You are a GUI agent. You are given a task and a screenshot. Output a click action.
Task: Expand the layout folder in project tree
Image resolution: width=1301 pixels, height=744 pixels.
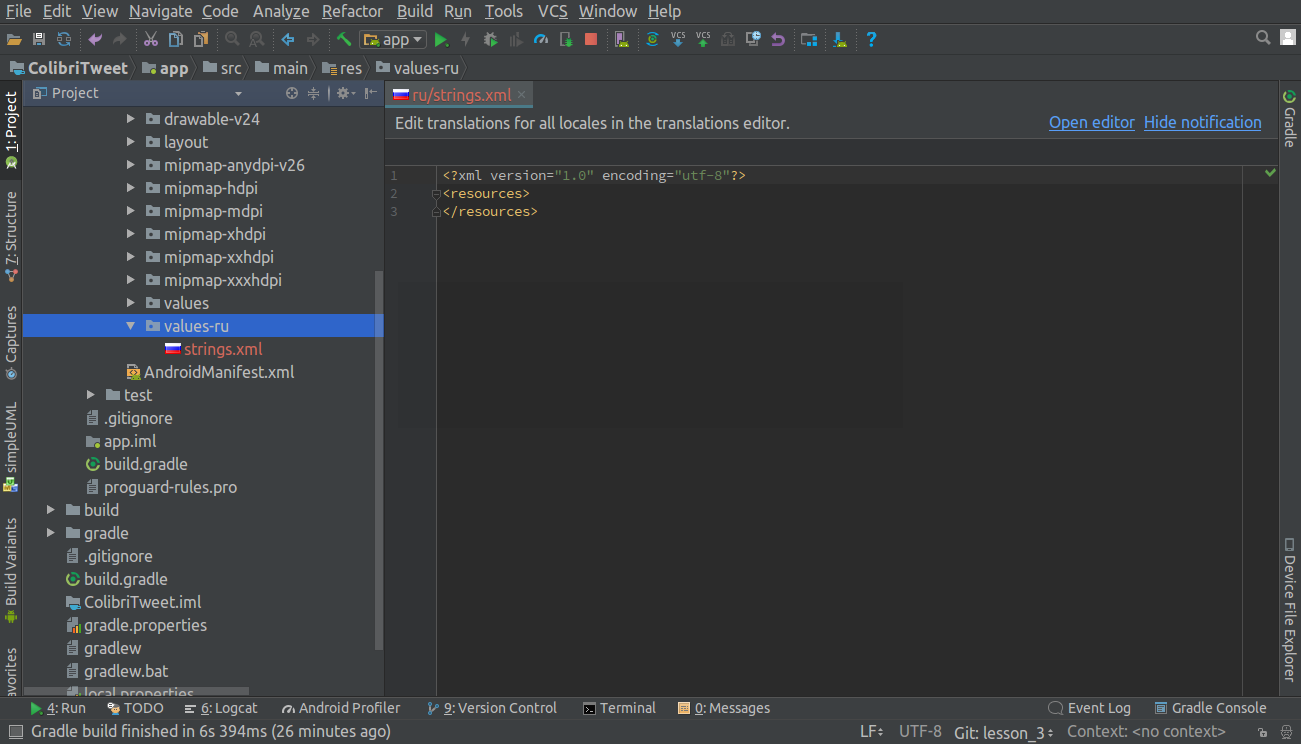click(x=131, y=142)
